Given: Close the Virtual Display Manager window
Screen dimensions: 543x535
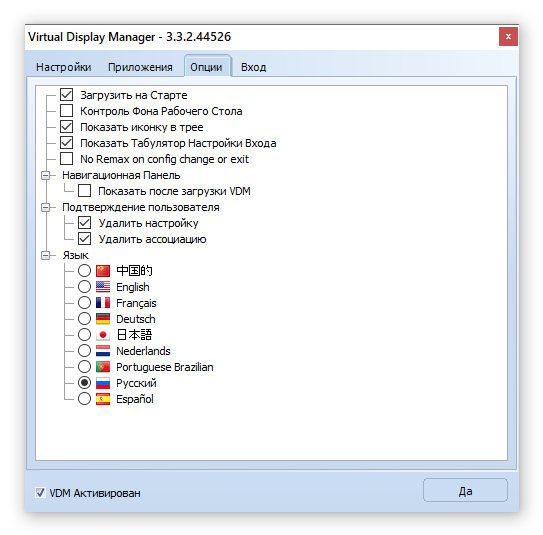Looking at the screenshot, I should click(x=508, y=36).
